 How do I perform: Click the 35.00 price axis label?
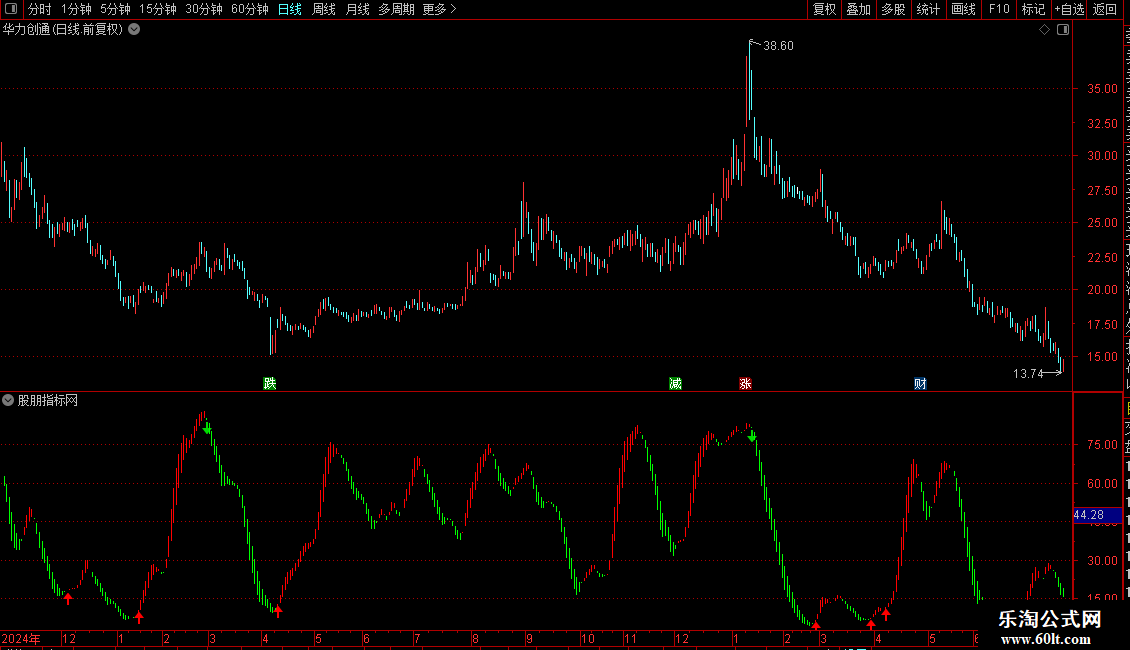point(1102,89)
